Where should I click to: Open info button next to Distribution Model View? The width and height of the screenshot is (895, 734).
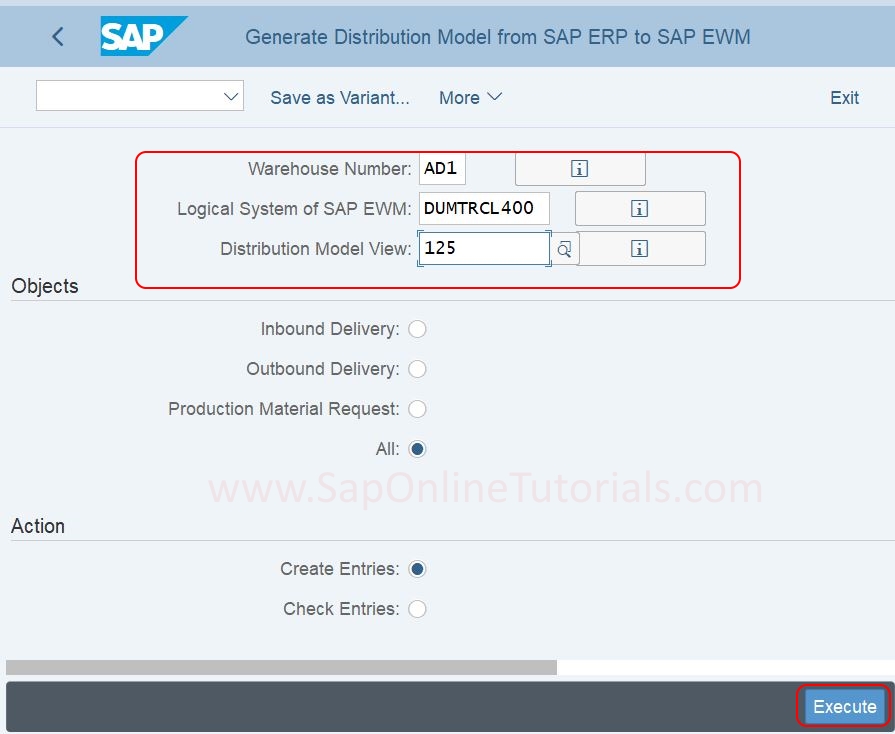coord(642,249)
